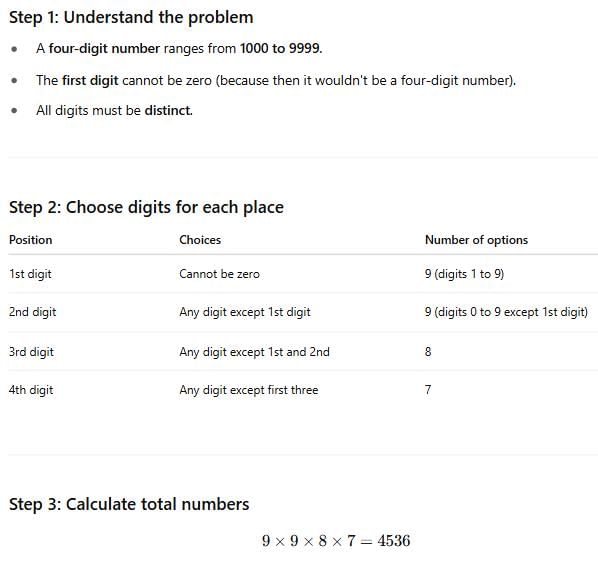598x563 pixels.
Task: Click the 'Step 1: Understand the problem' heading
Action: [x=131, y=18]
